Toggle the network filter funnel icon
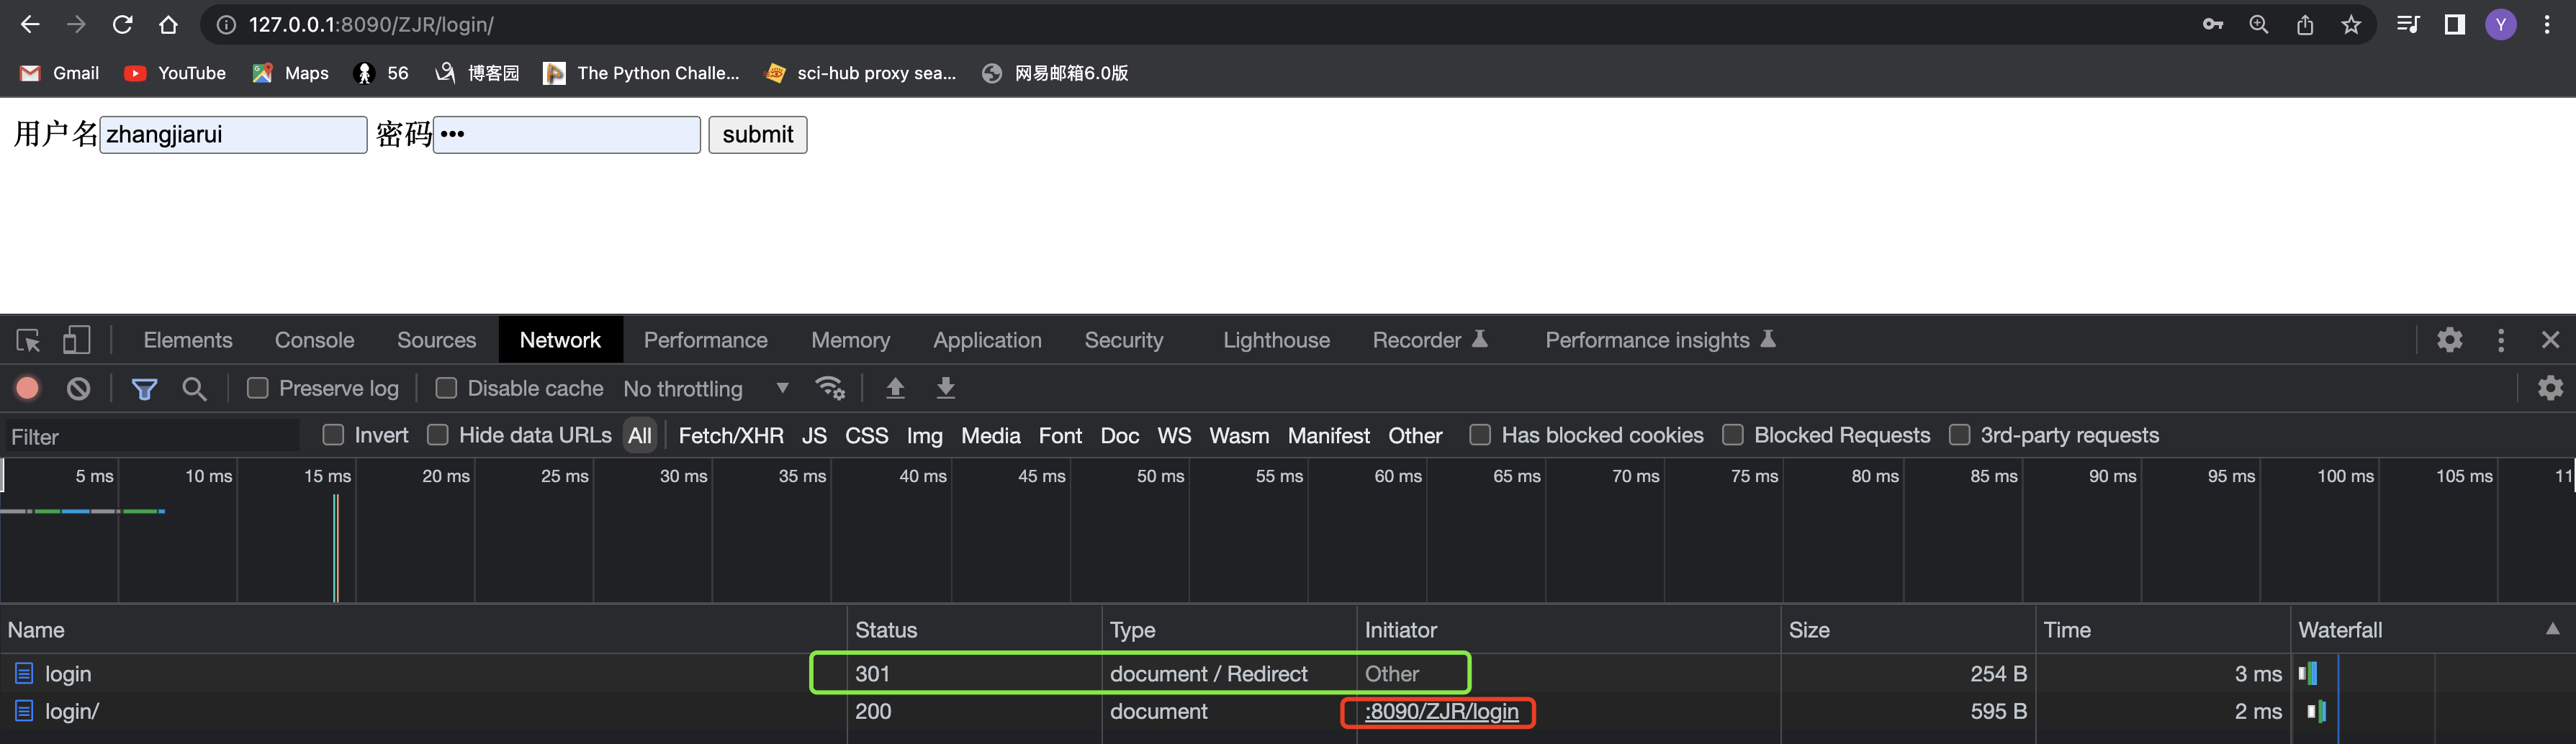 [x=144, y=389]
